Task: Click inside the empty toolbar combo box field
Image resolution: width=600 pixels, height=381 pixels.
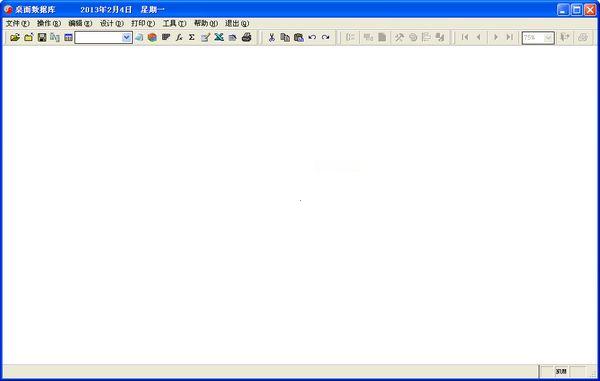Action: 98,37
